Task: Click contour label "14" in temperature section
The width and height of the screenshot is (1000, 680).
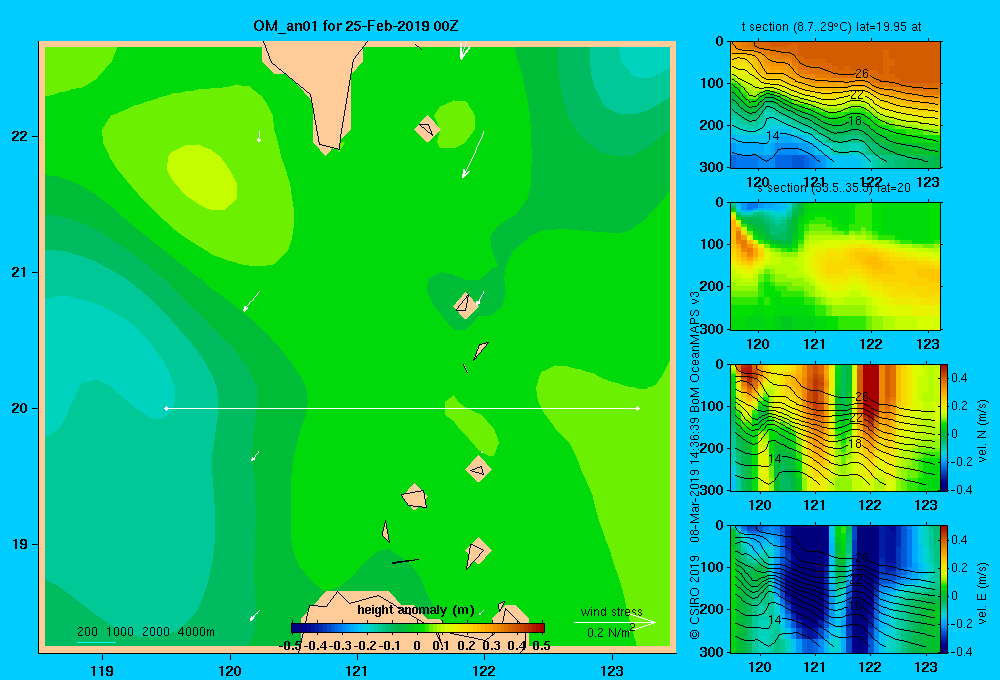Action: (772, 135)
